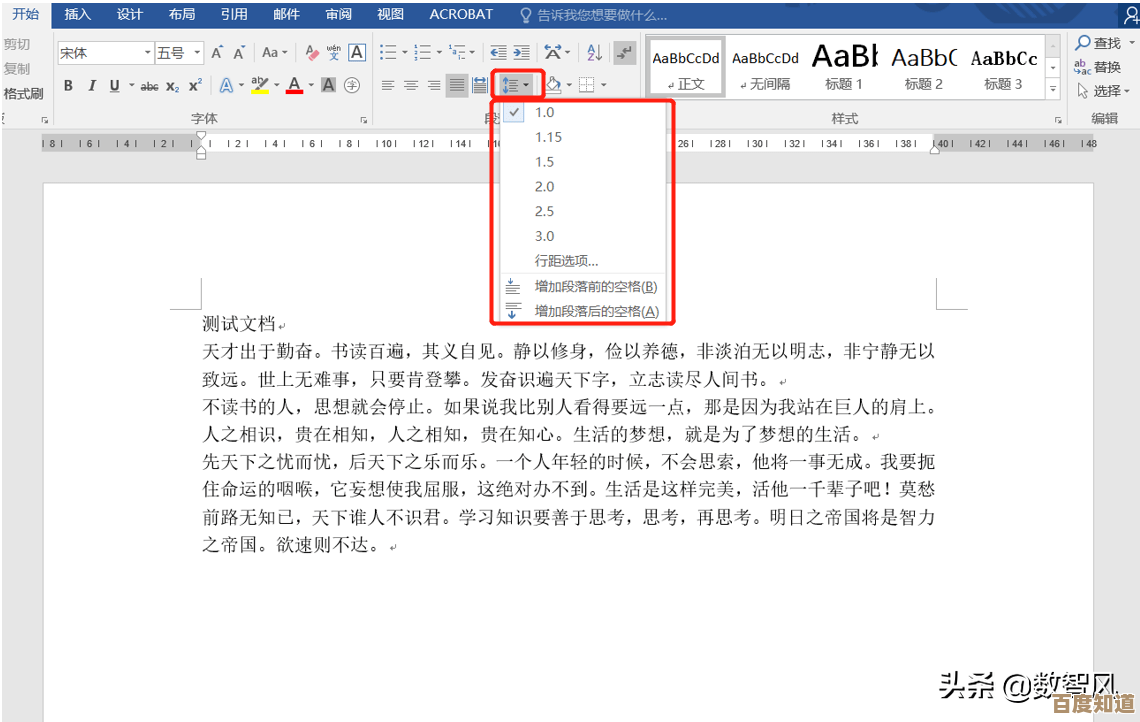The height and width of the screenshot is (722, 1140).
Task: Choose line spacing 1.5 from the menu
Action: (545, 161)
